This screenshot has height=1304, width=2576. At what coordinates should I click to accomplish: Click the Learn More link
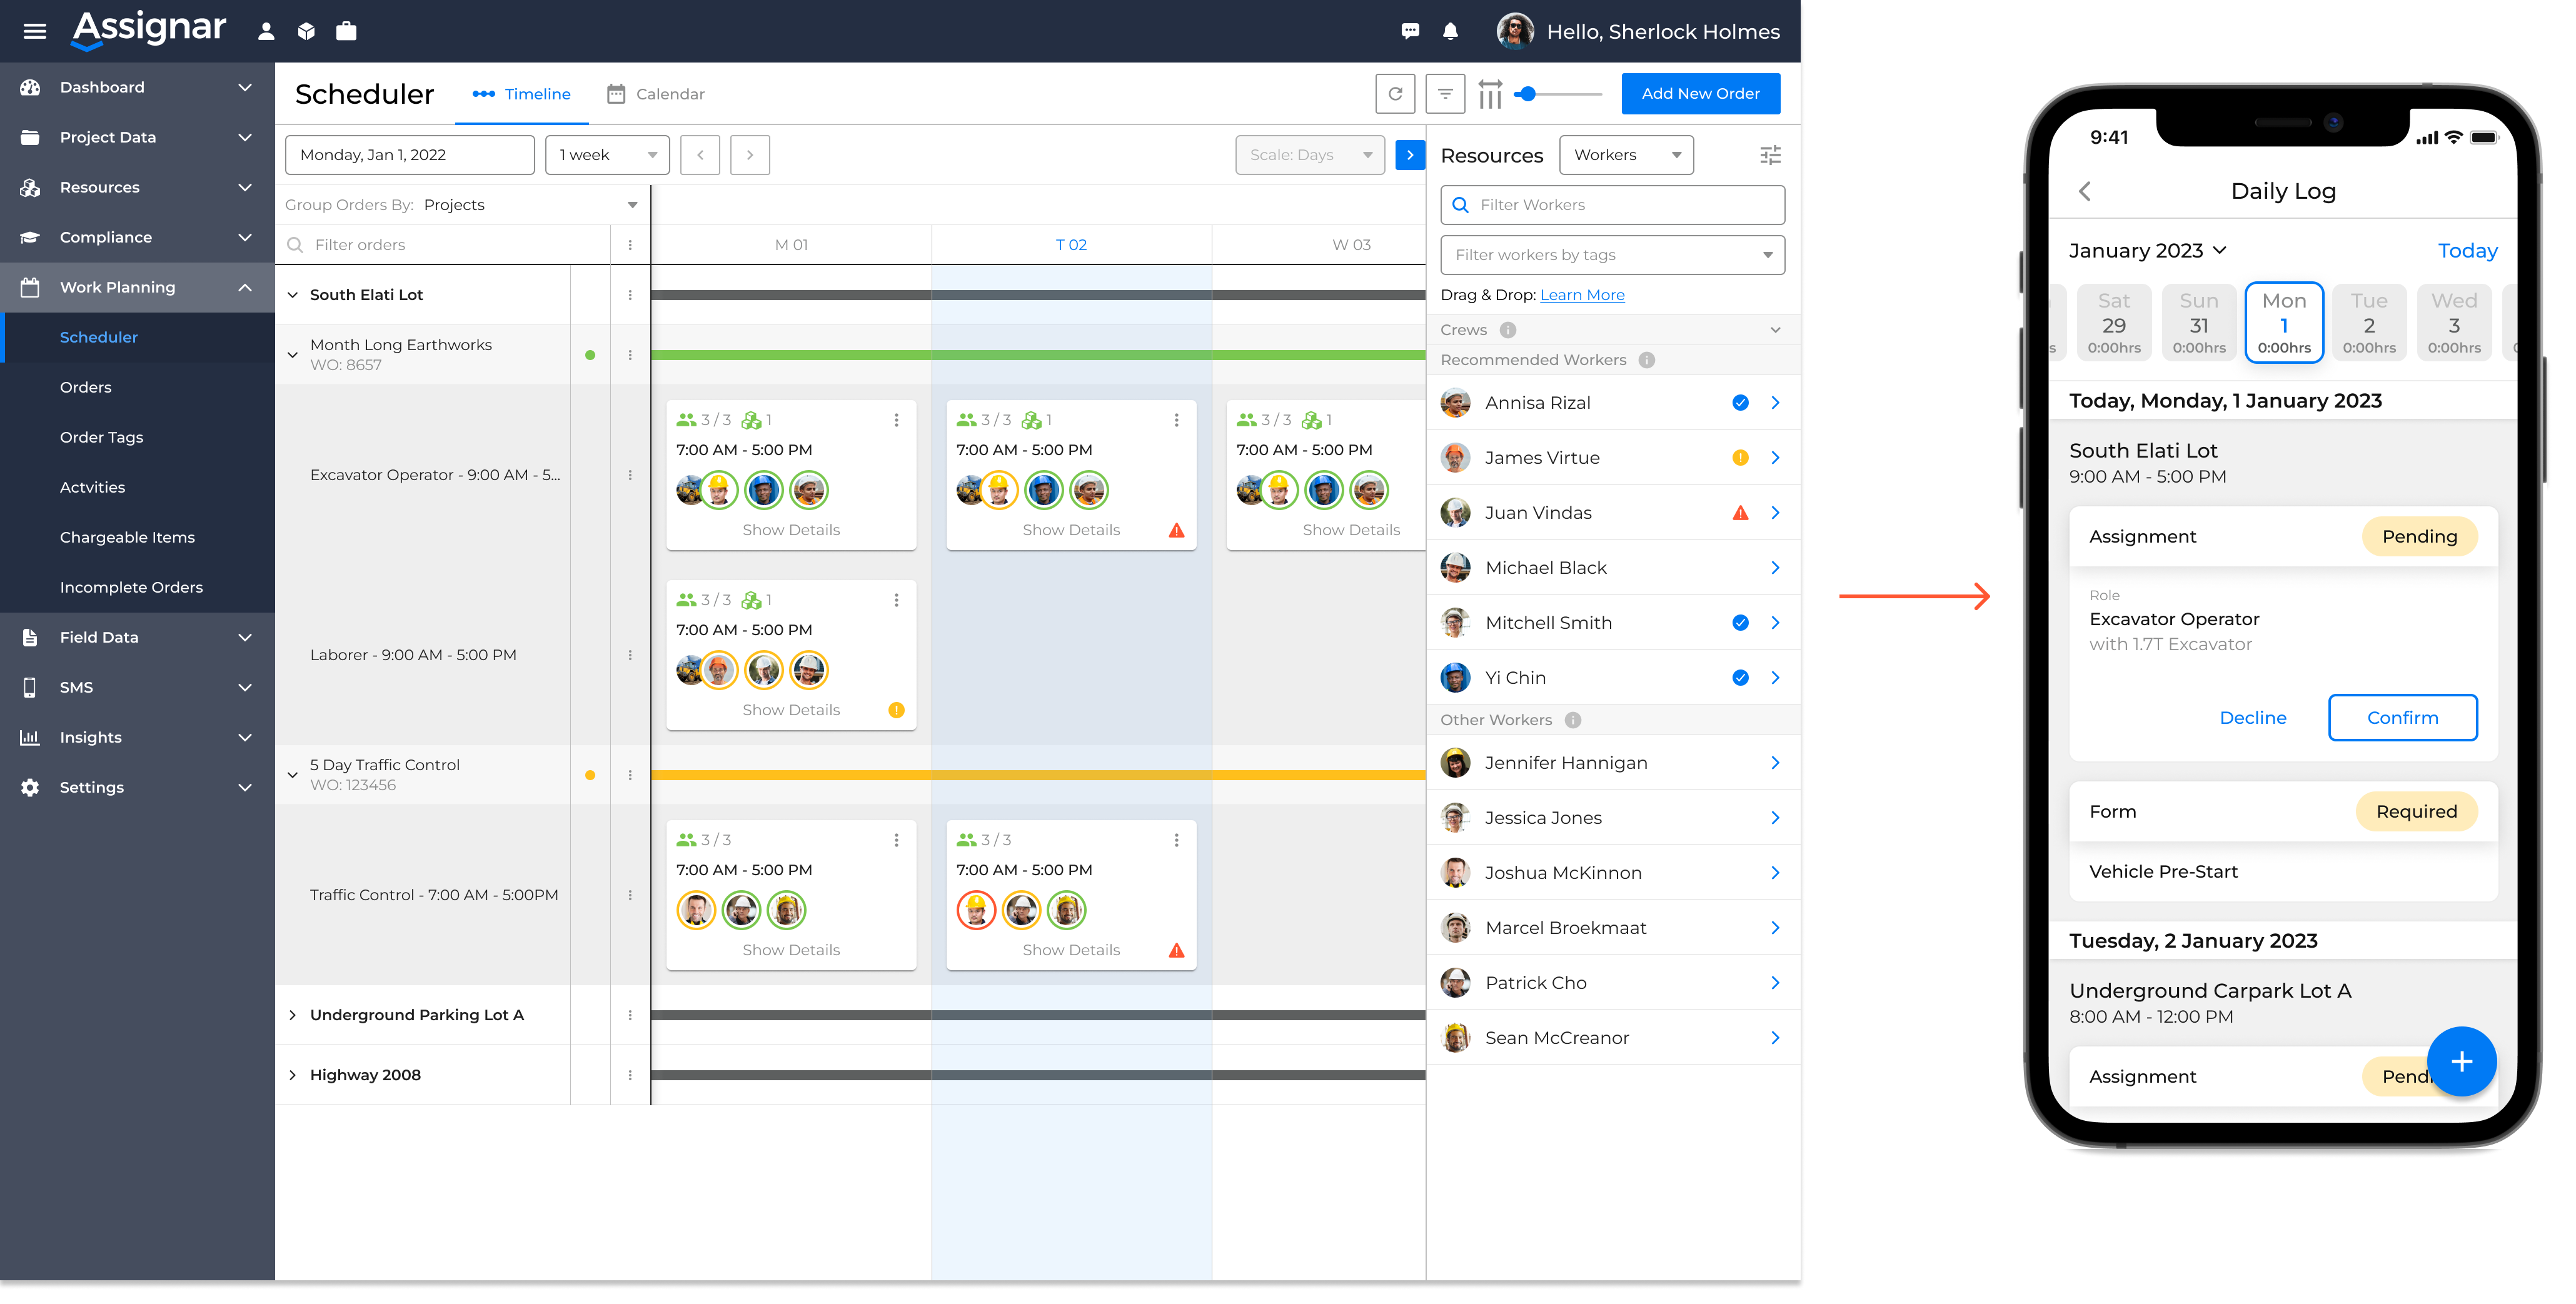click(1582, 295)
